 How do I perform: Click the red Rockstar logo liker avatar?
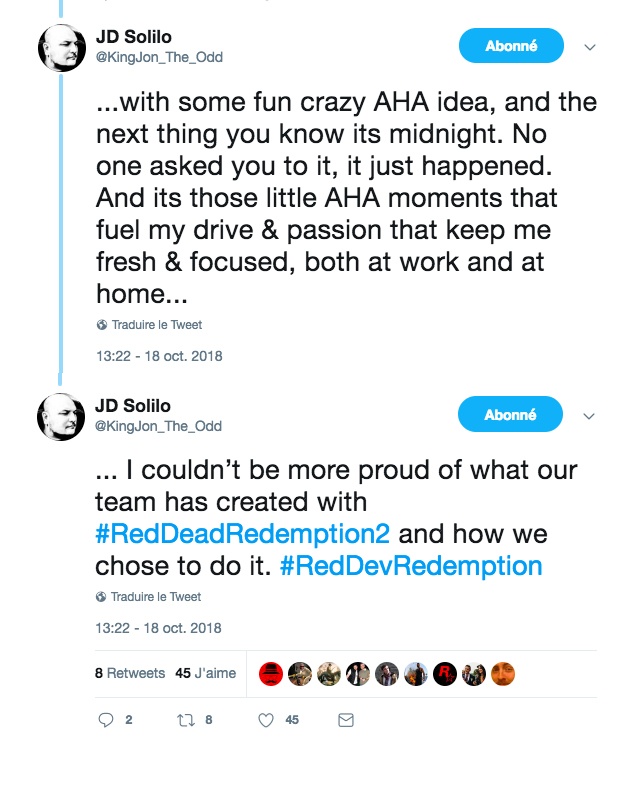pos(445,673)
